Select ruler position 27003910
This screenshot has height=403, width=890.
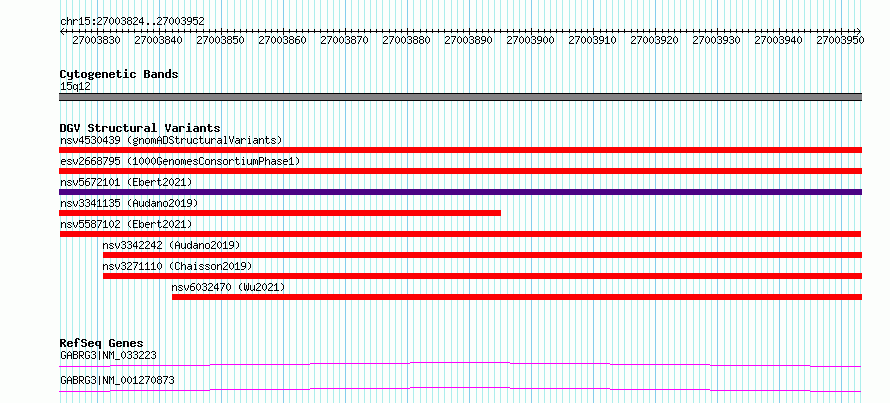click(x=592, y=40)
